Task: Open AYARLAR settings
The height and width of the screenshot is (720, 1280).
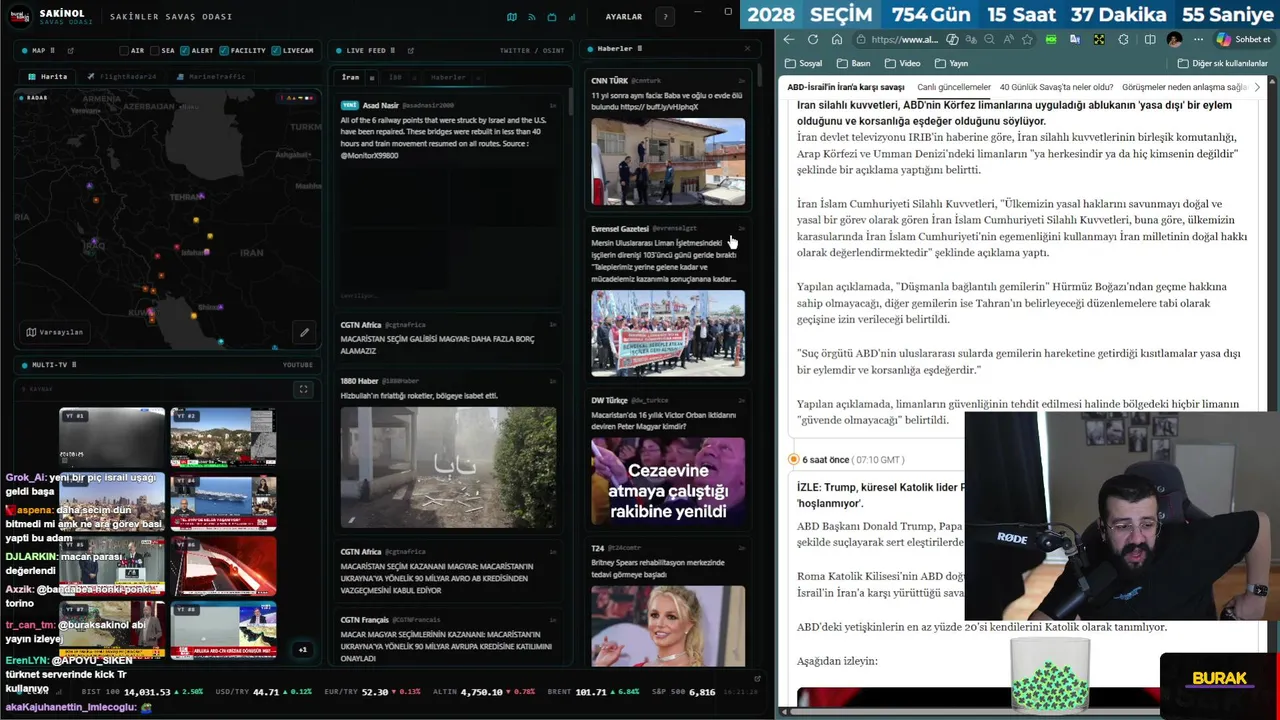Action: pos(624,17)
